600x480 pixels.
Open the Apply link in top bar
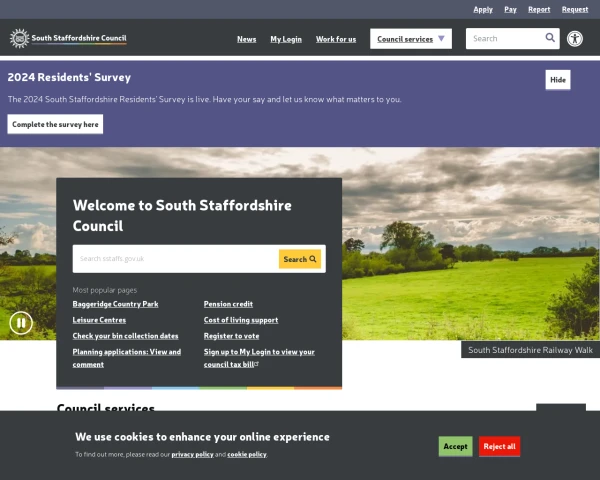[483, 10]
